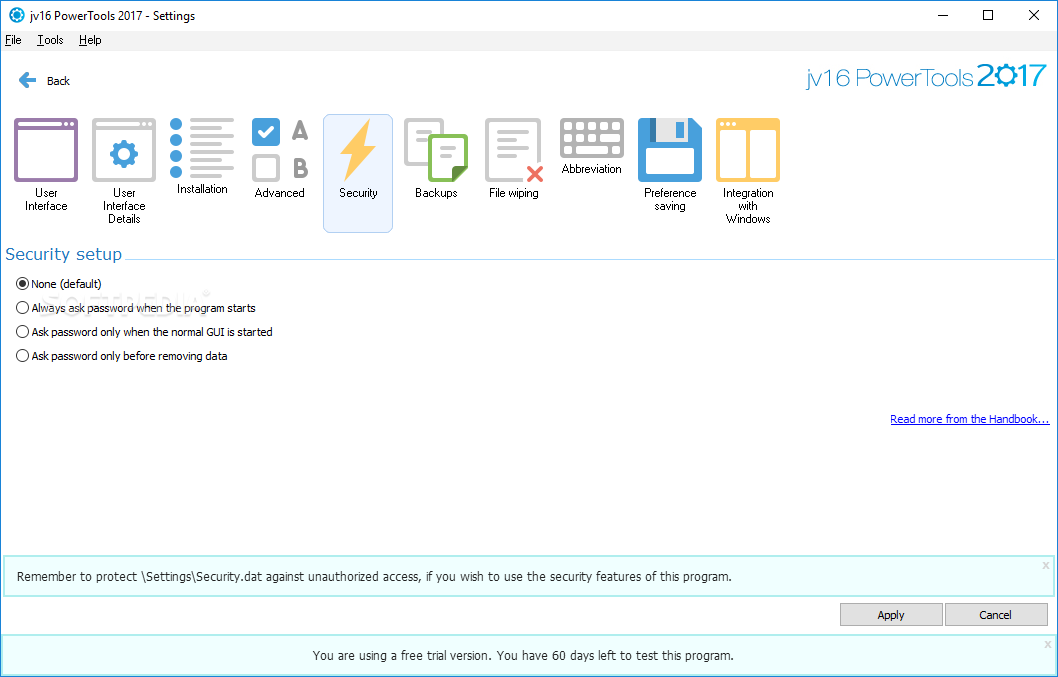Viewport: 1058px width, 677px height.
Task: Dismiss the Security.dat reminder notice
Action: [x=1046, y=566]
